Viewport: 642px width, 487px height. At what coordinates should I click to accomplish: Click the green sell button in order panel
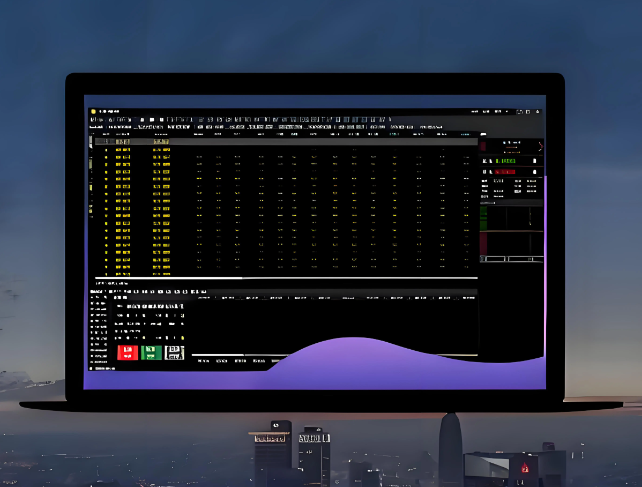pyautogui.click(x=151, y=351)
